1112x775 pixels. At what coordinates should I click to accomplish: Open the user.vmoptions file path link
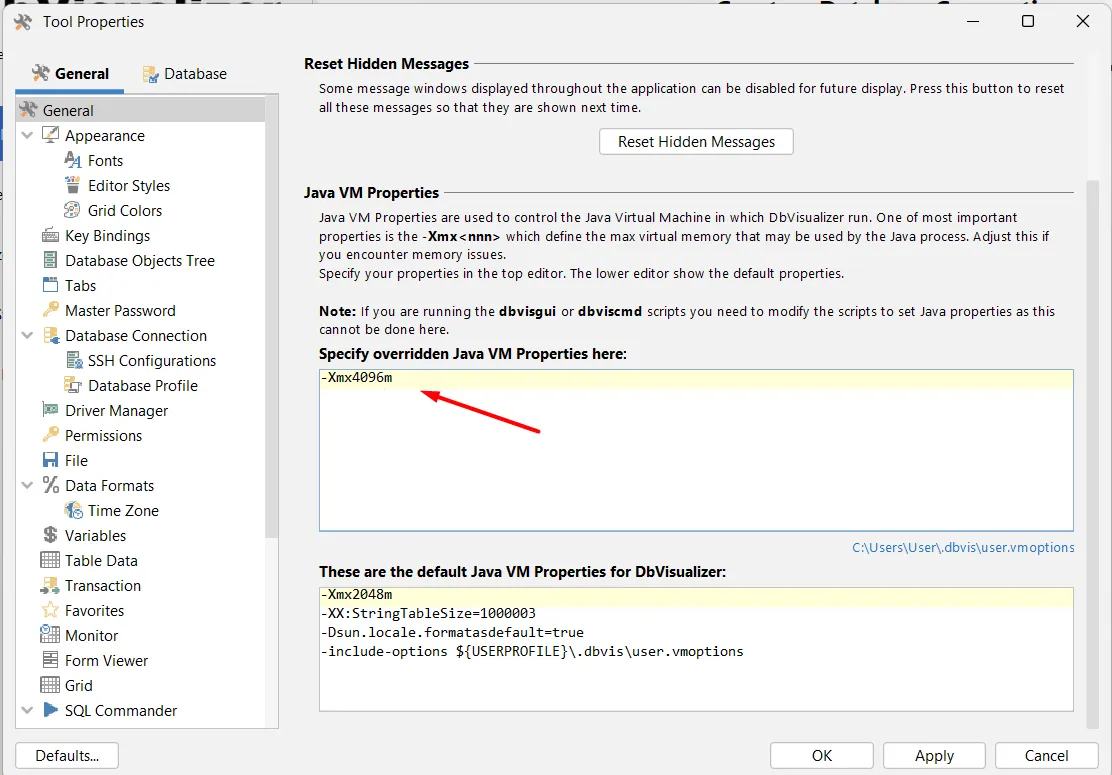pyautogui.click(x=963, y=547)
